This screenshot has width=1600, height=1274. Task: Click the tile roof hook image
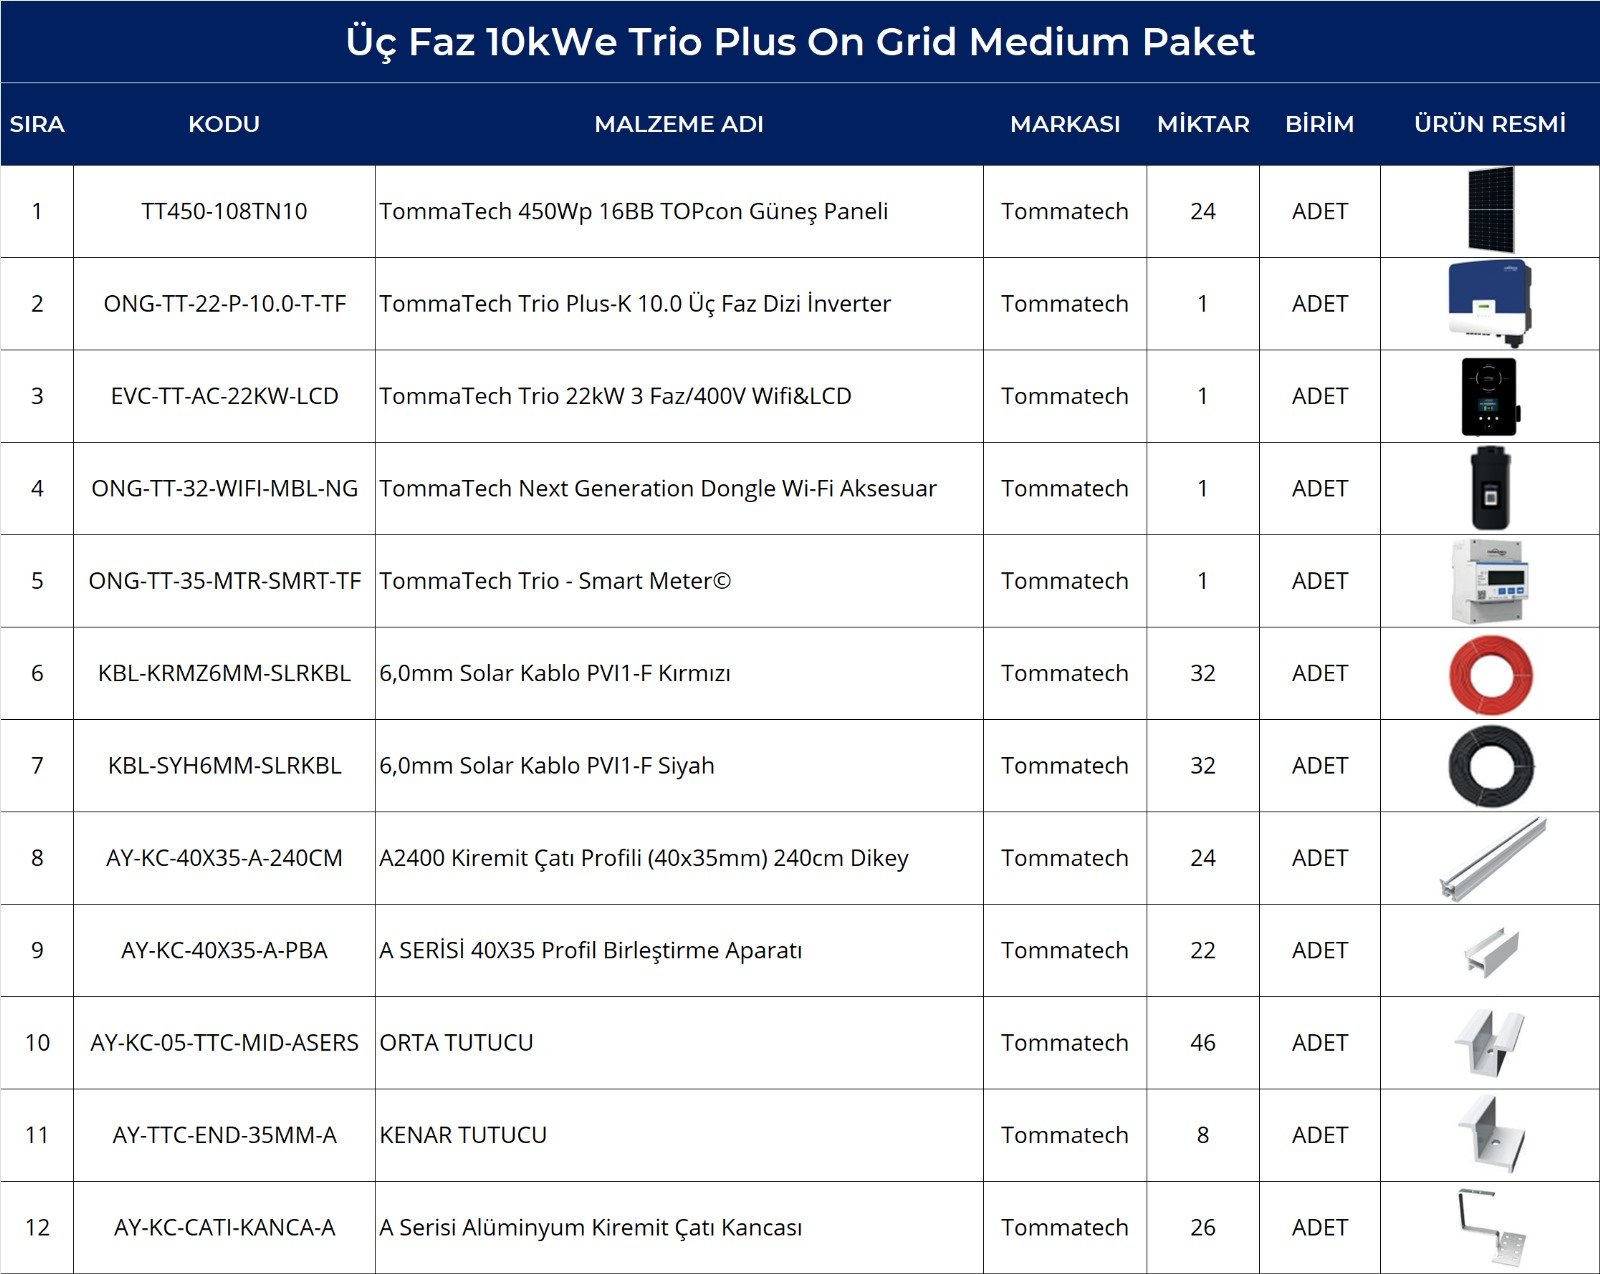point(1491,1227)
